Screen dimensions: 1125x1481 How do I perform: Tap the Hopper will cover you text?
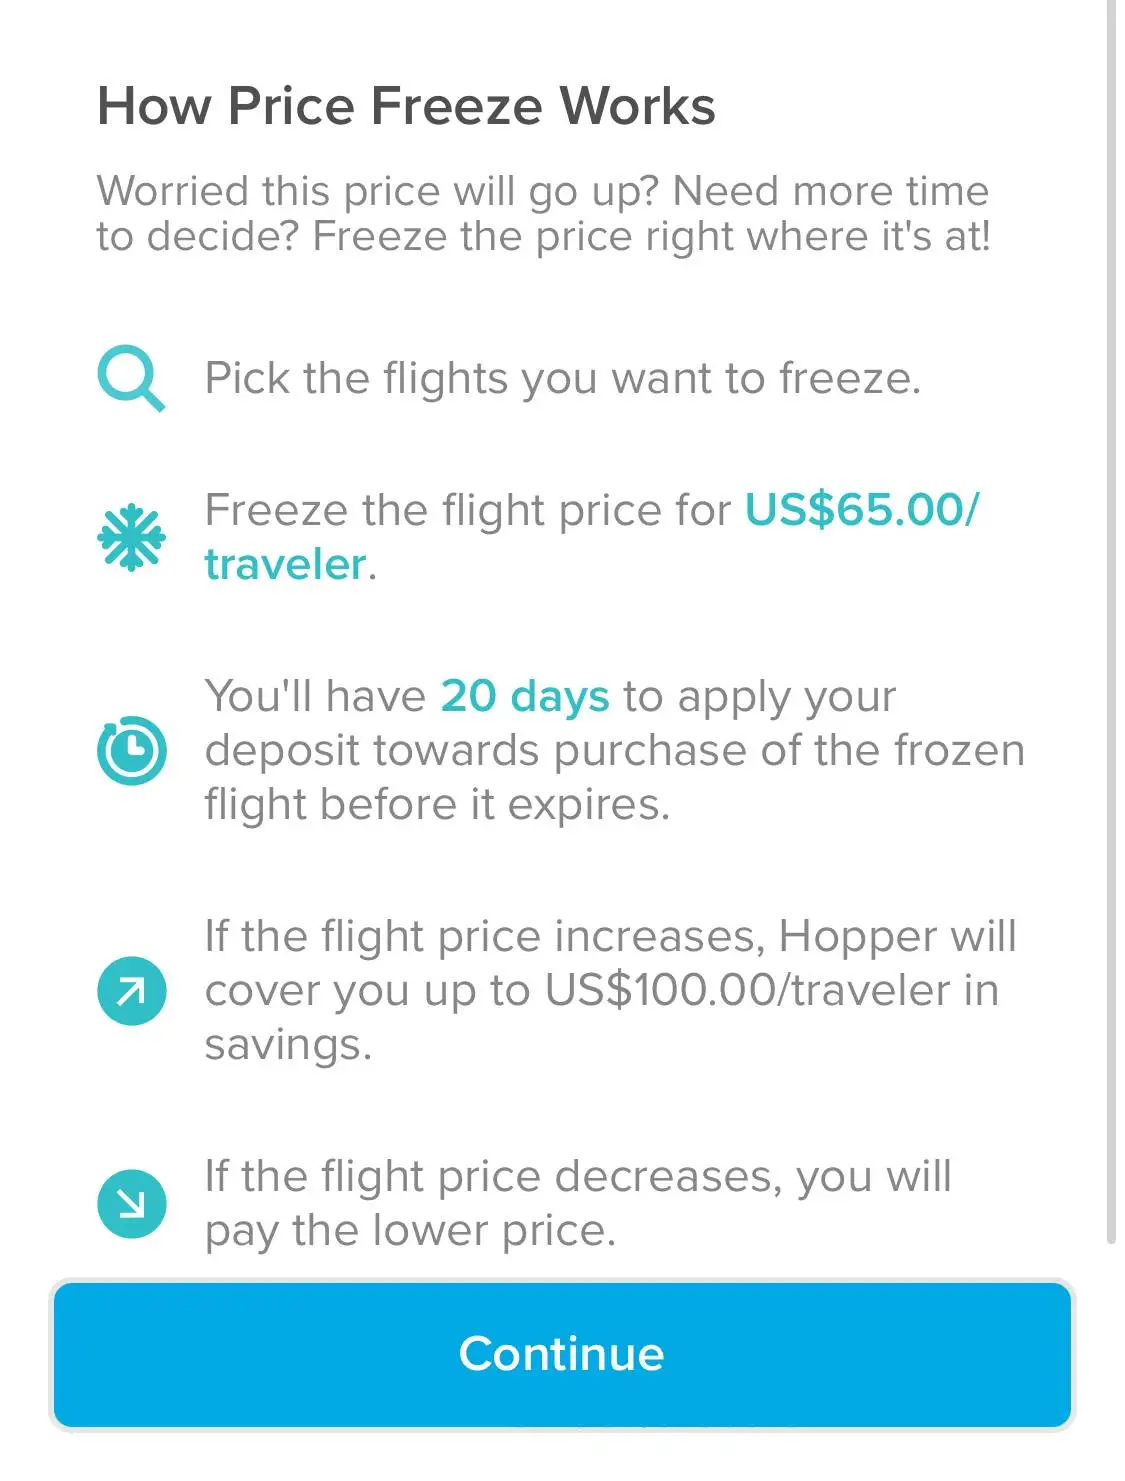tap(610, 990)
